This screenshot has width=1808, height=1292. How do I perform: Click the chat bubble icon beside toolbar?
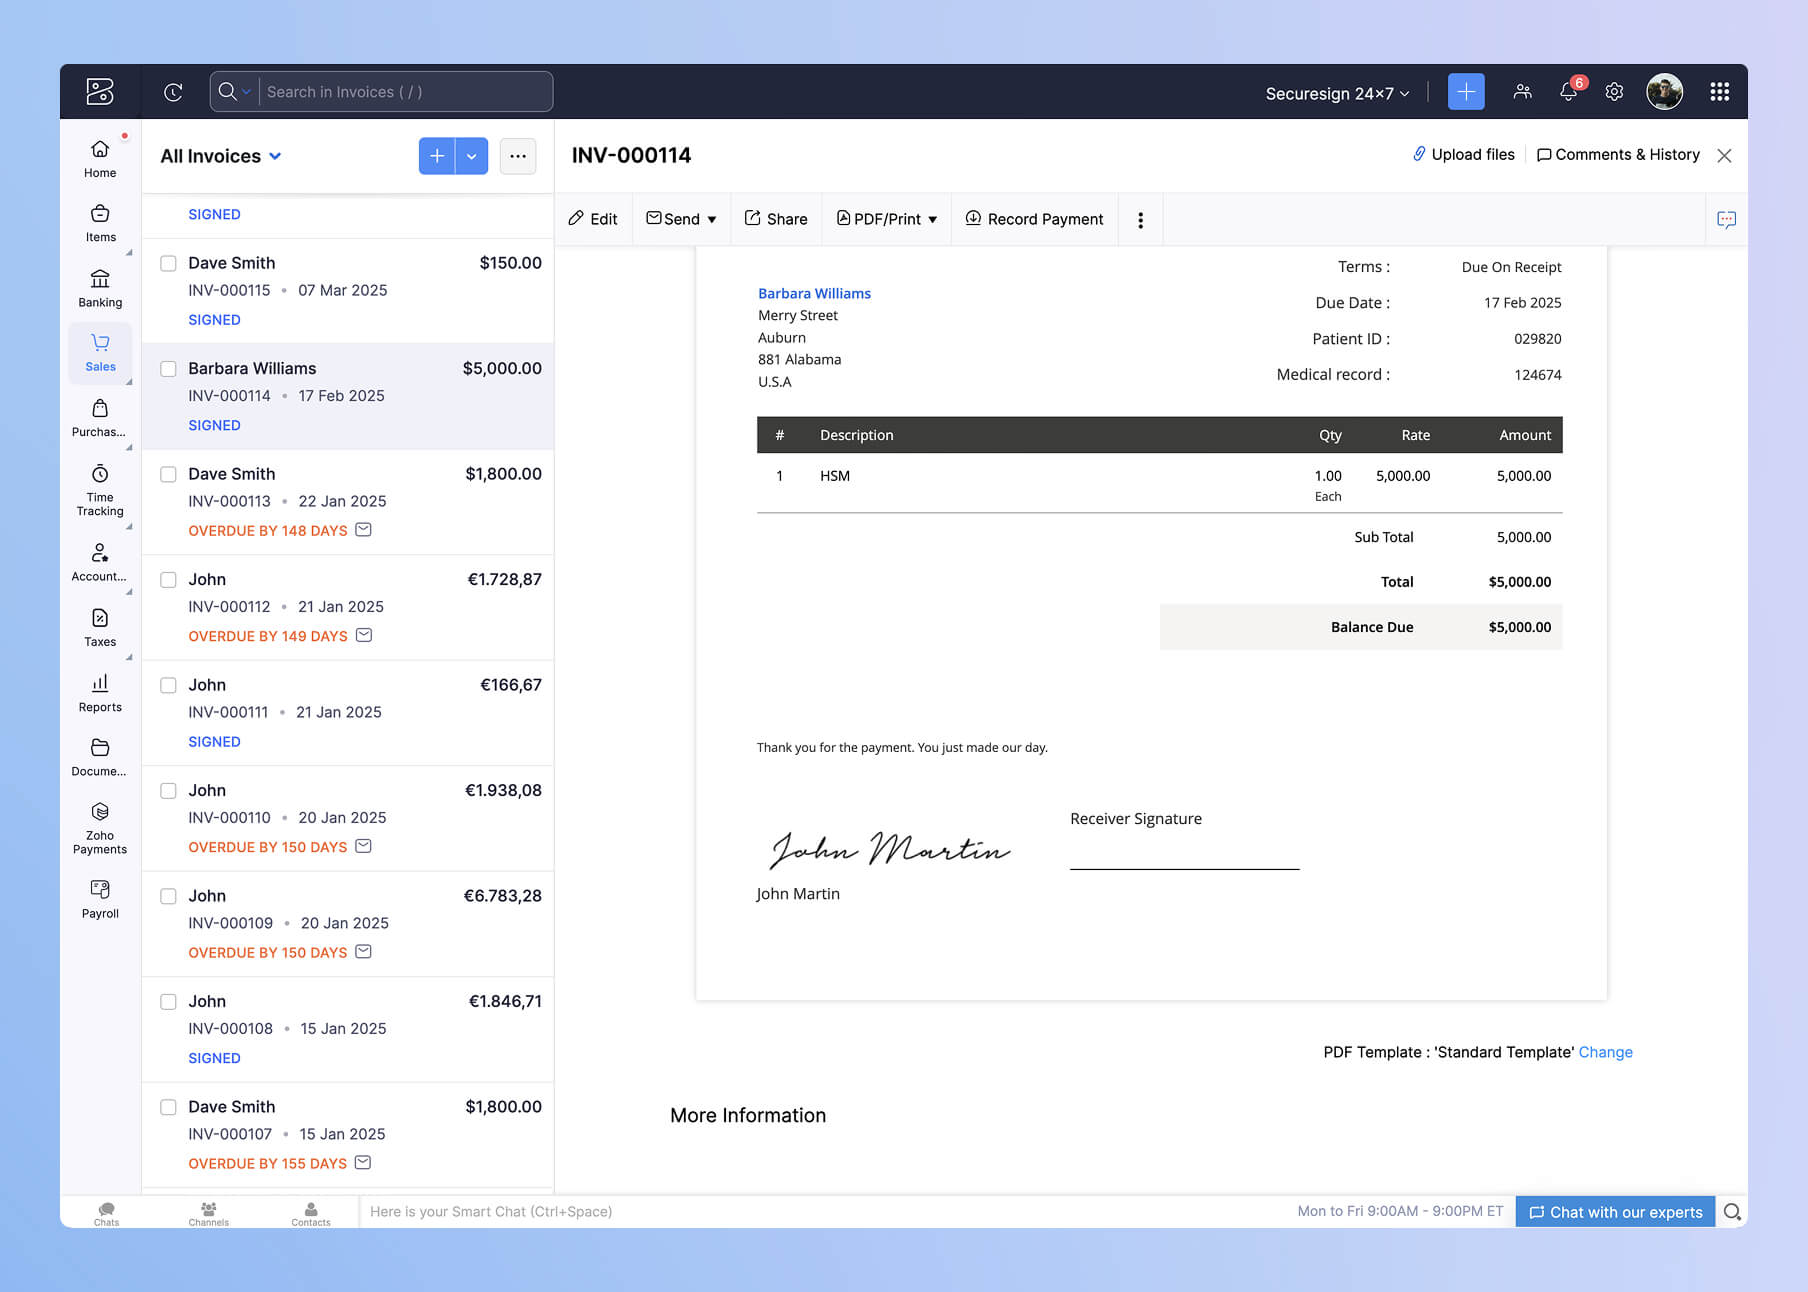1726,219
